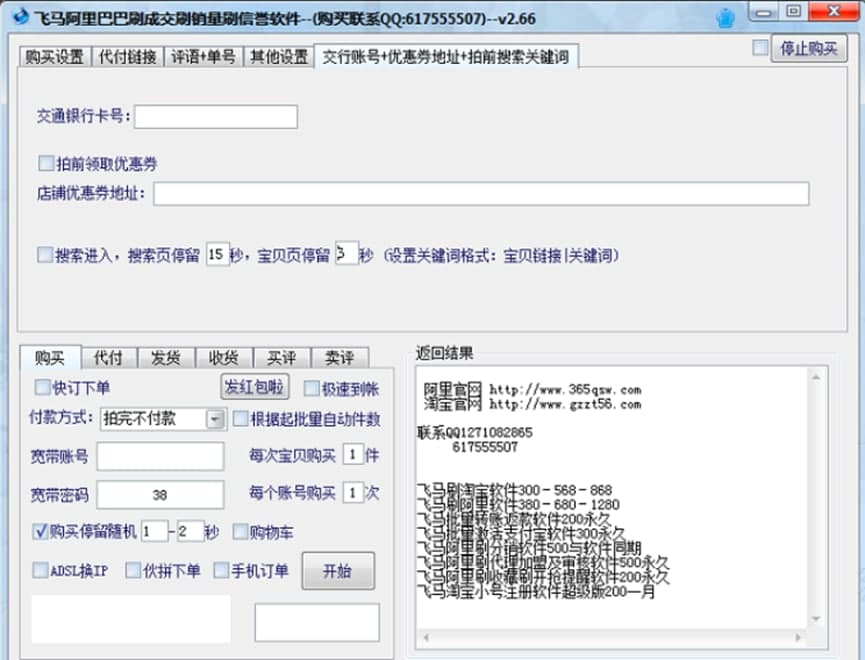Open the 购买设置 tab
The image size is (865, 660).
click(55, 56)
